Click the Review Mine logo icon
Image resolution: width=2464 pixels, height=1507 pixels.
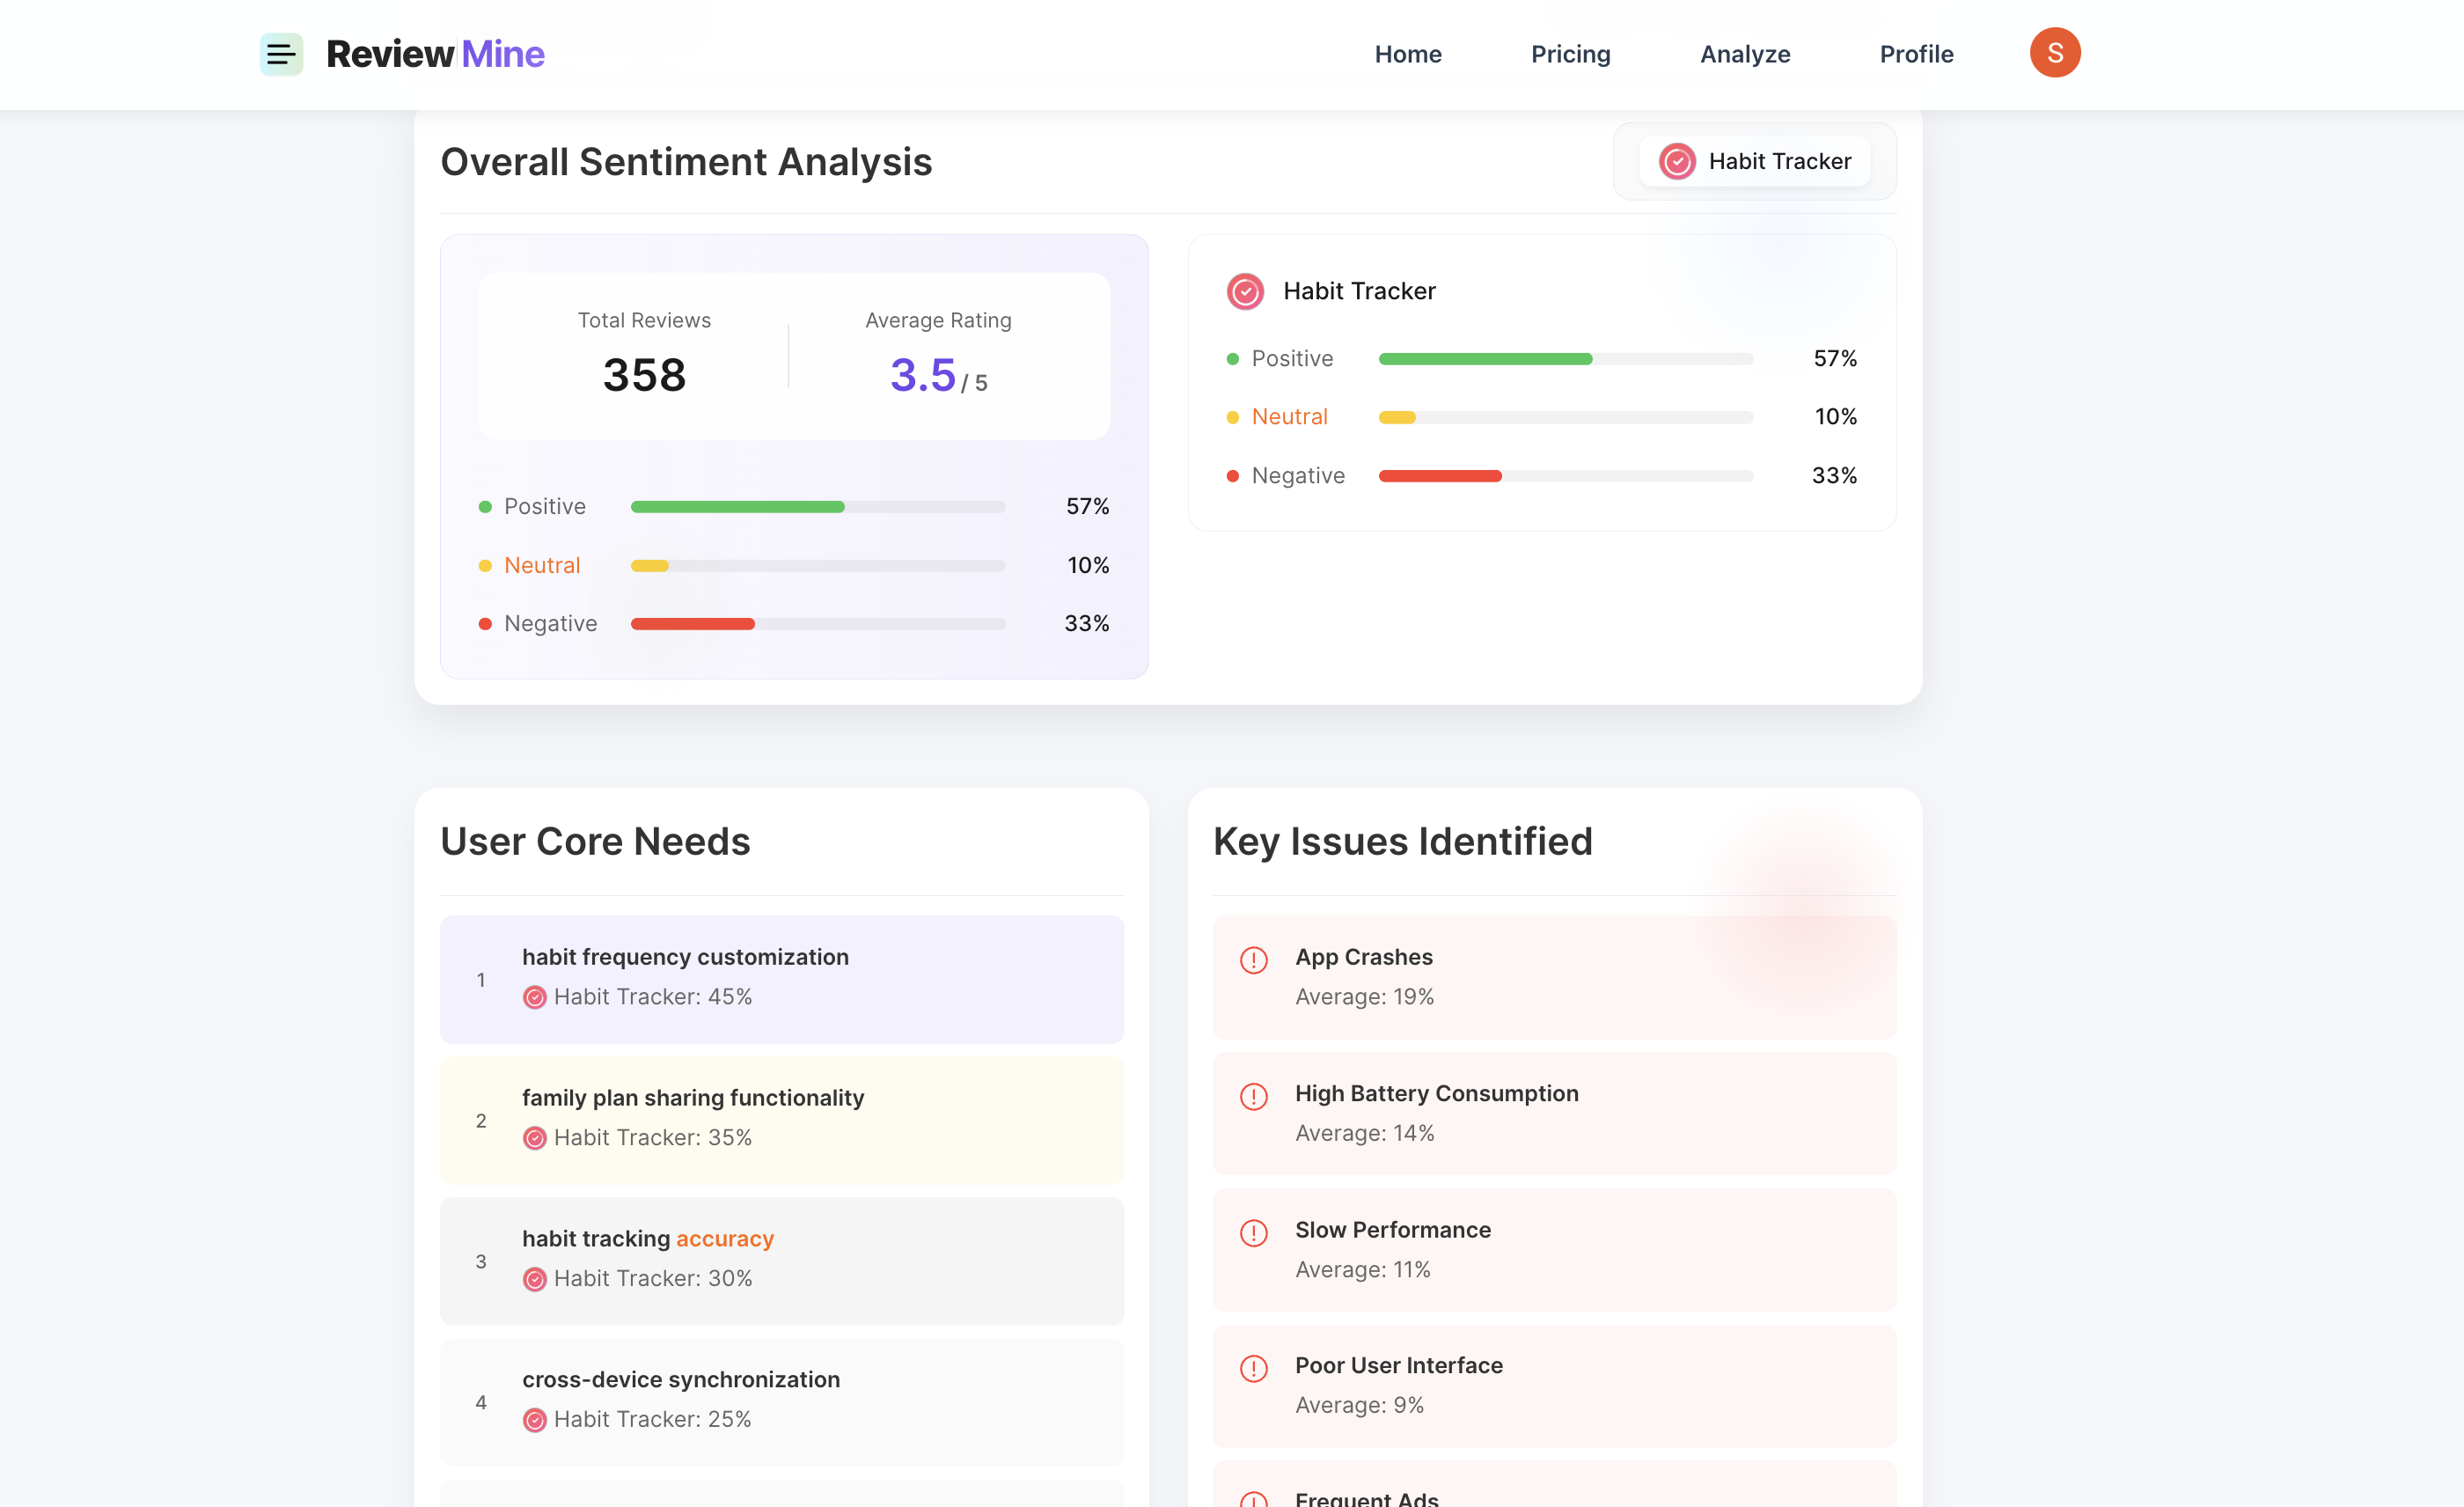tap(281, 54)
